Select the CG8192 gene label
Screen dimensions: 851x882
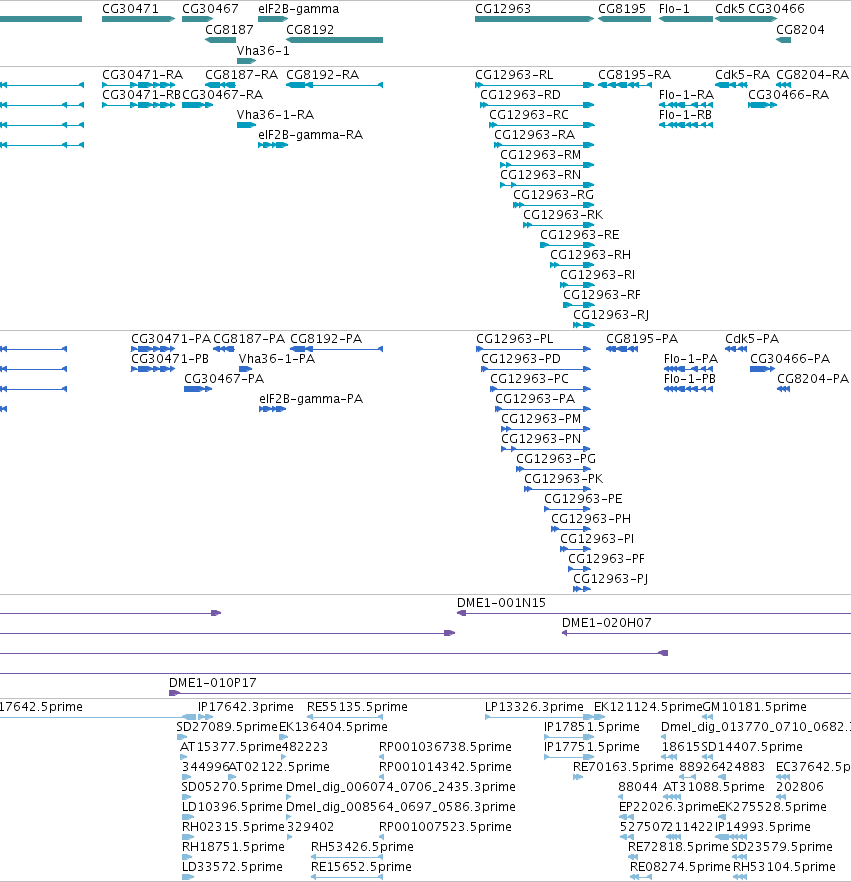point(310,30)
